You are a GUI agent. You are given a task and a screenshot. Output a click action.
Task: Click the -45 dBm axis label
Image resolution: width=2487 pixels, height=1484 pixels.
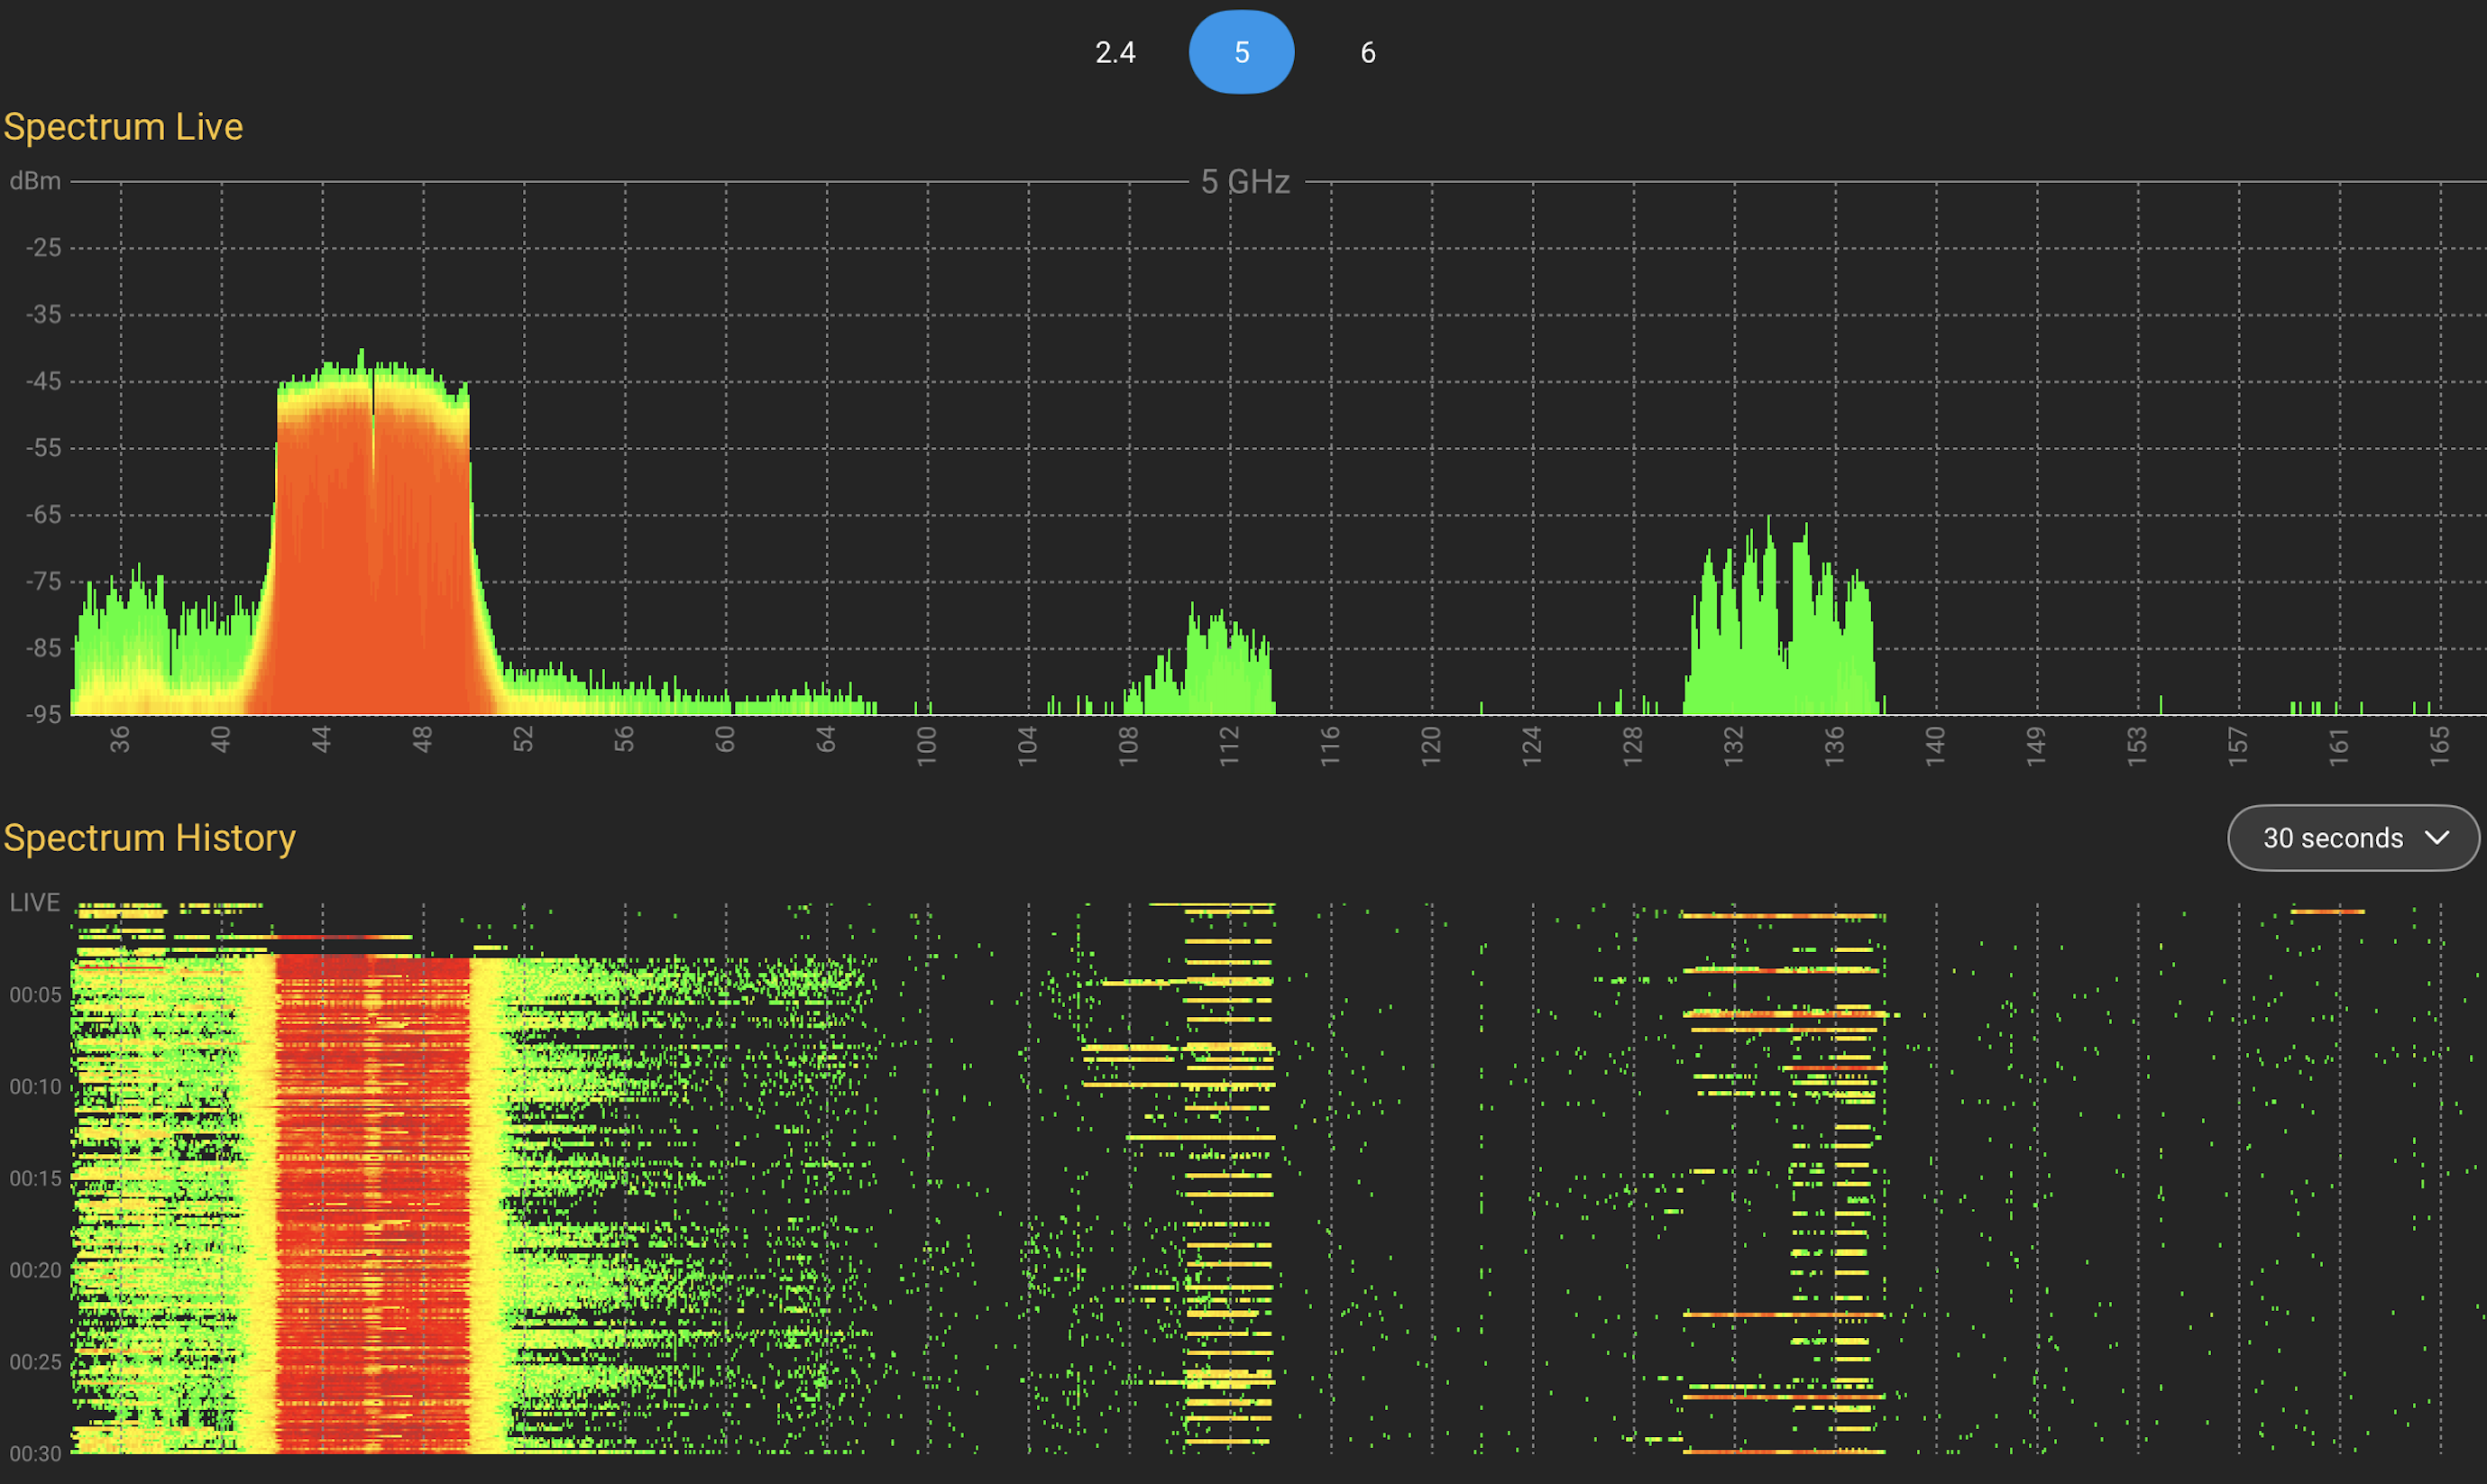[43, 381]
